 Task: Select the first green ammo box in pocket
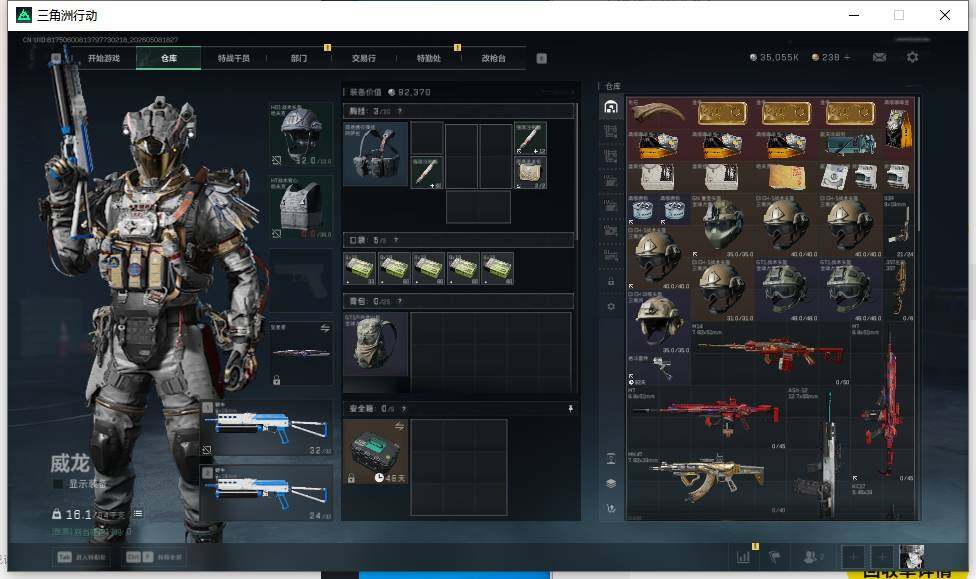point(360,268)
